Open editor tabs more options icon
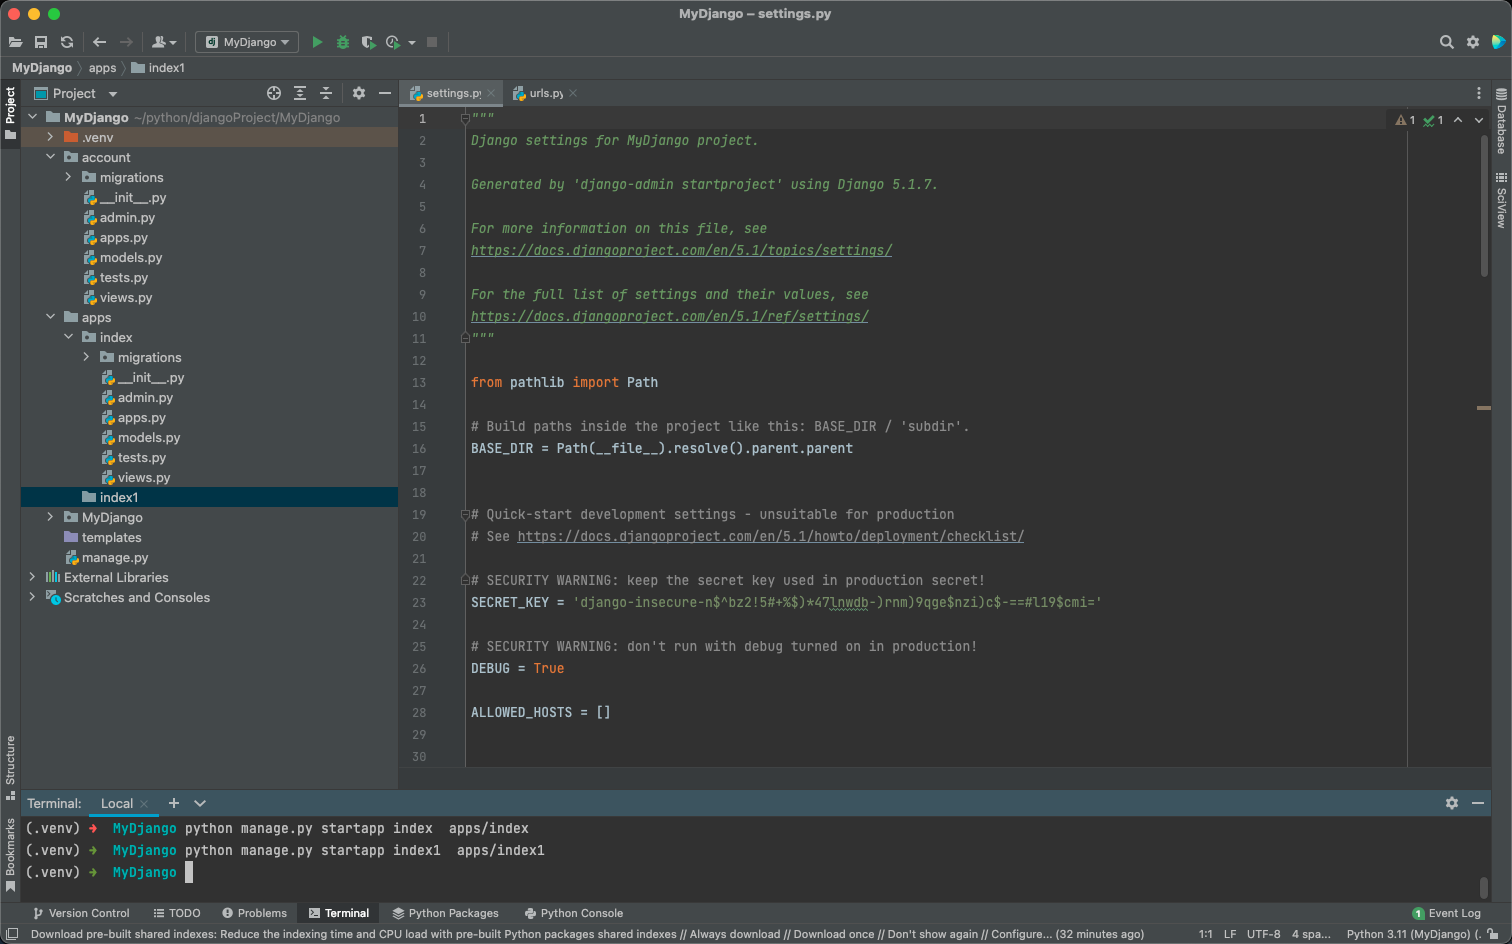This screenshot has height=944, width=1512. pos(1479,93)
